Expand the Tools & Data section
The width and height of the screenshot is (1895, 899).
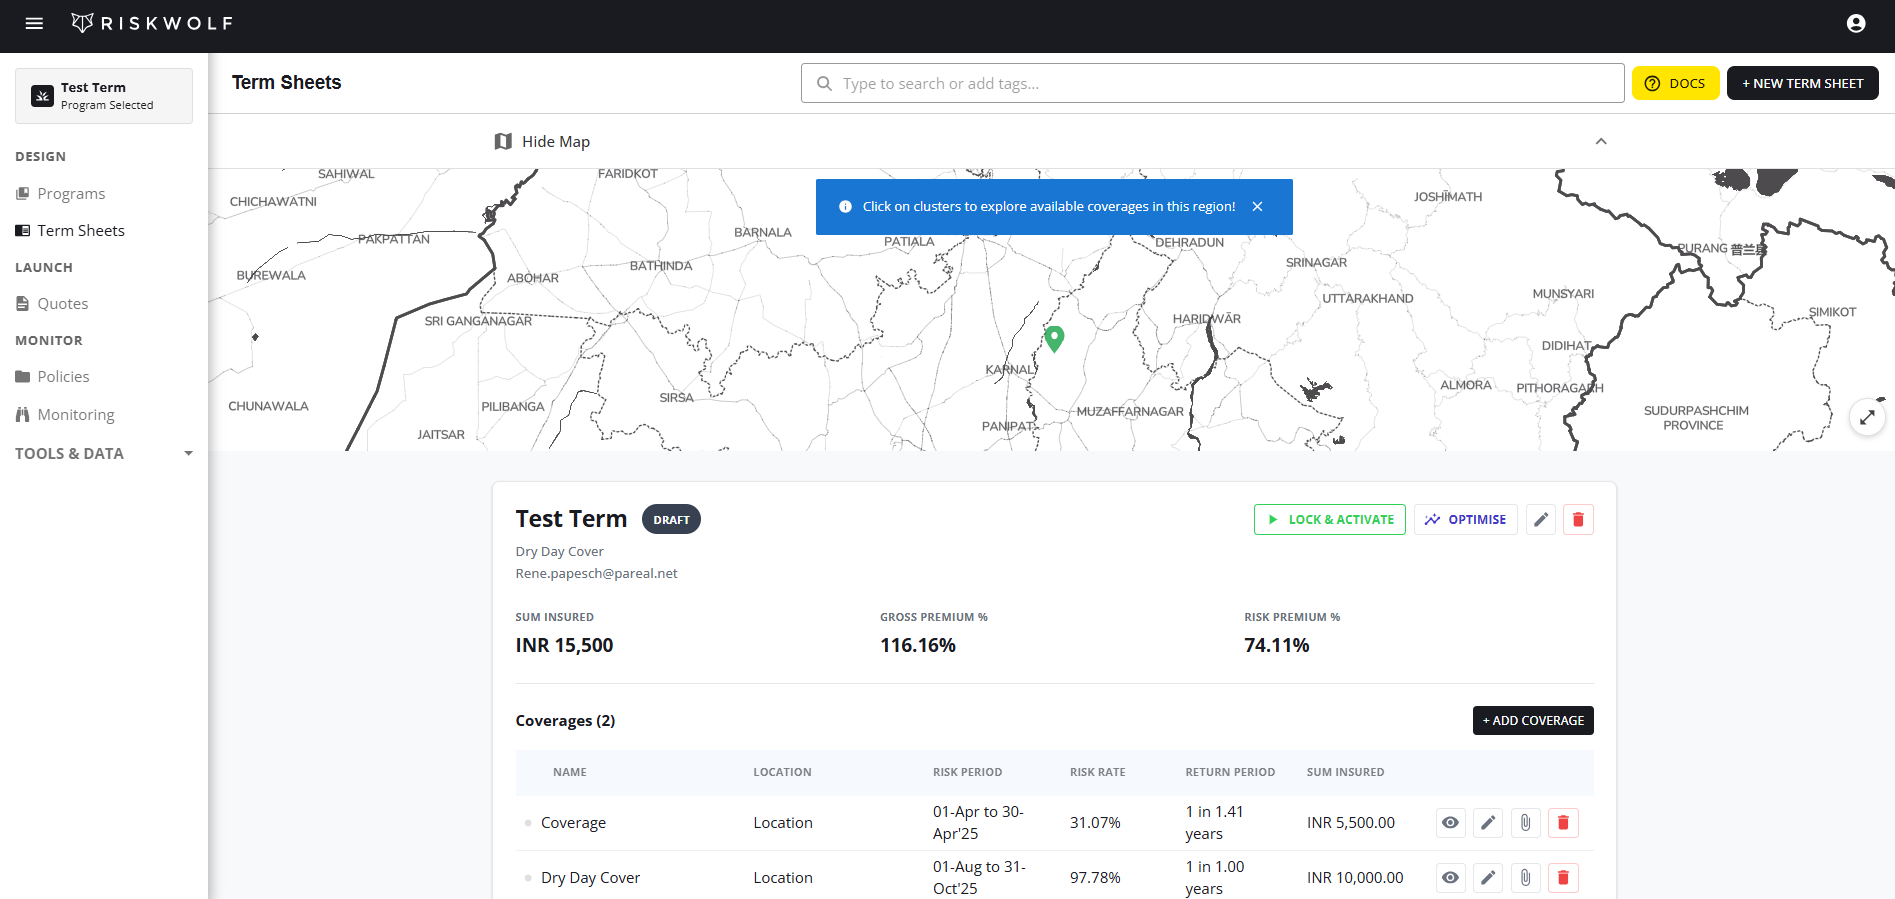(x=104, y=453)
